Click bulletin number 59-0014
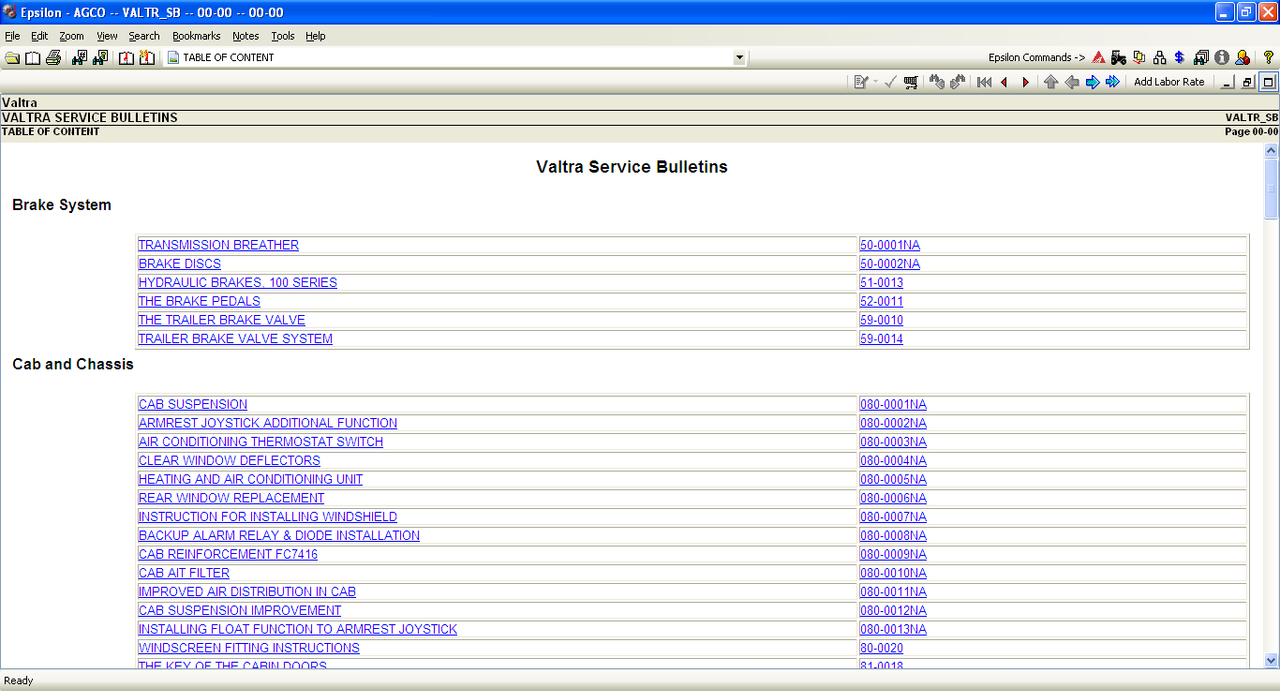The height and width of the screenshot is (691, 1280). [882, 339]
